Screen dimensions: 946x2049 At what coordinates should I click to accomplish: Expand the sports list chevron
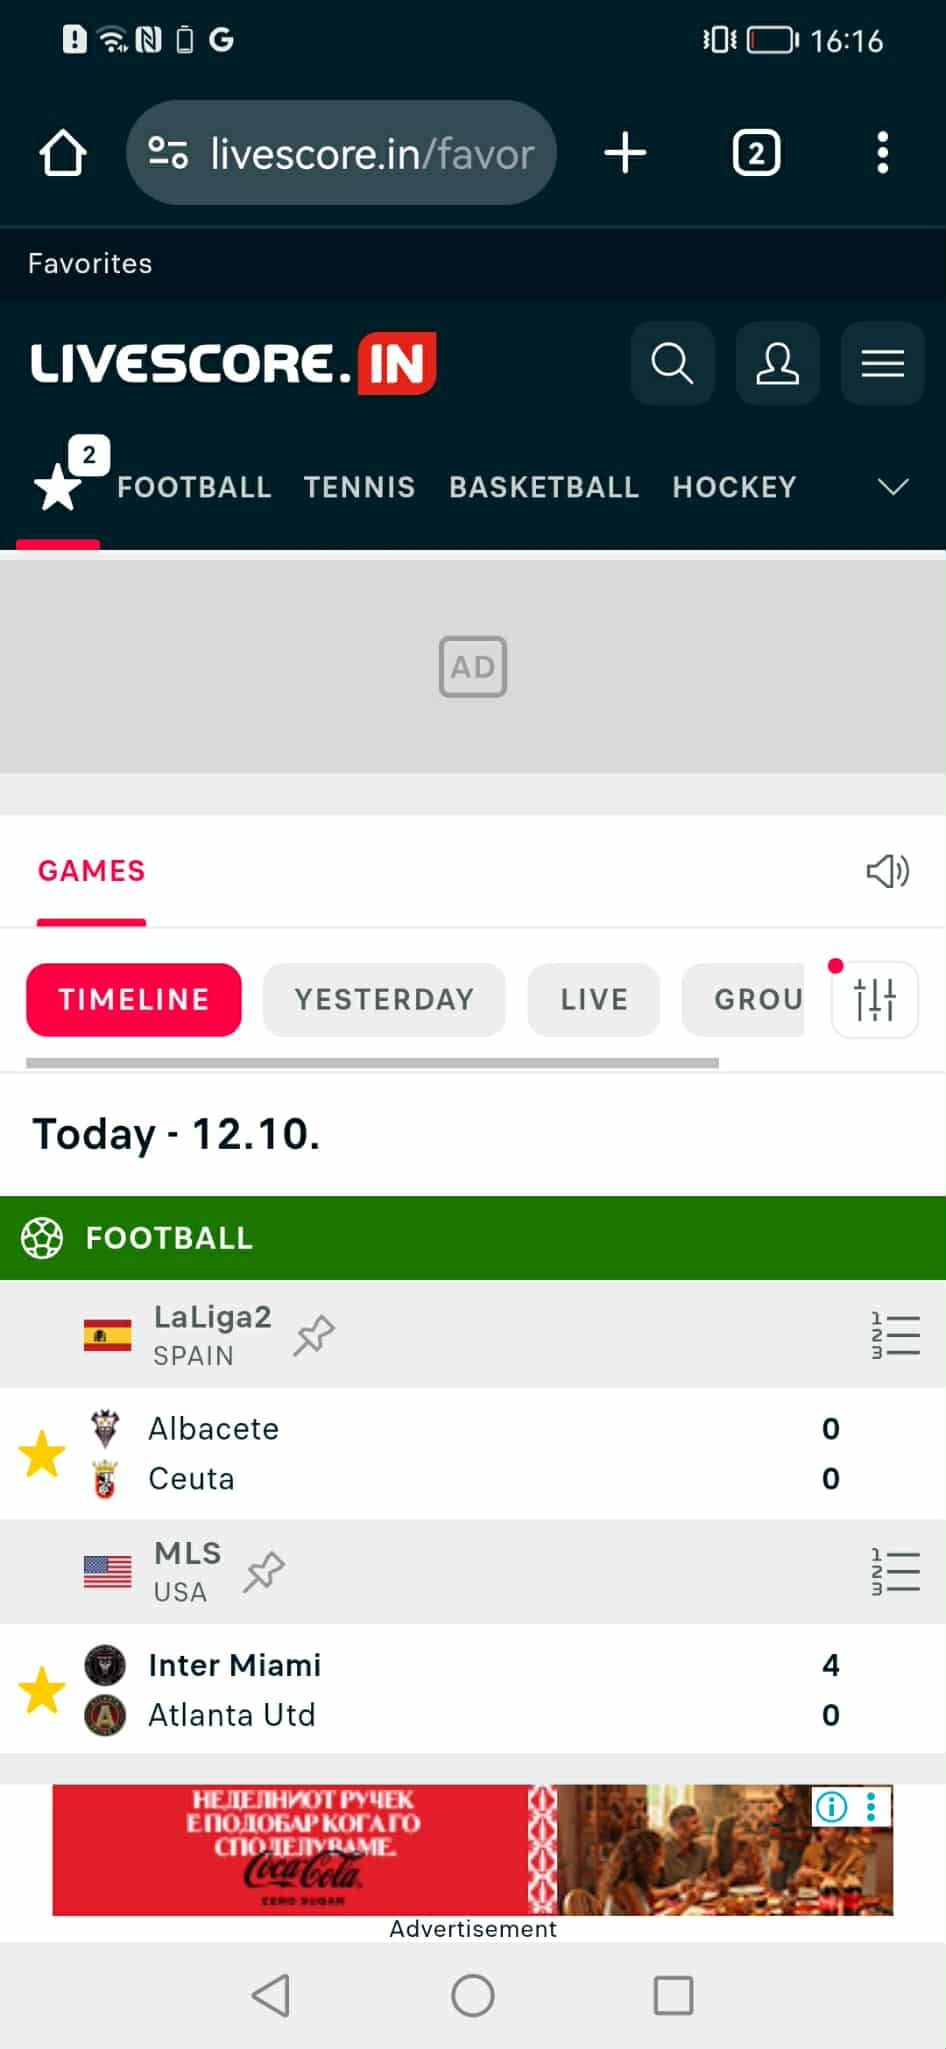[892, 487]
